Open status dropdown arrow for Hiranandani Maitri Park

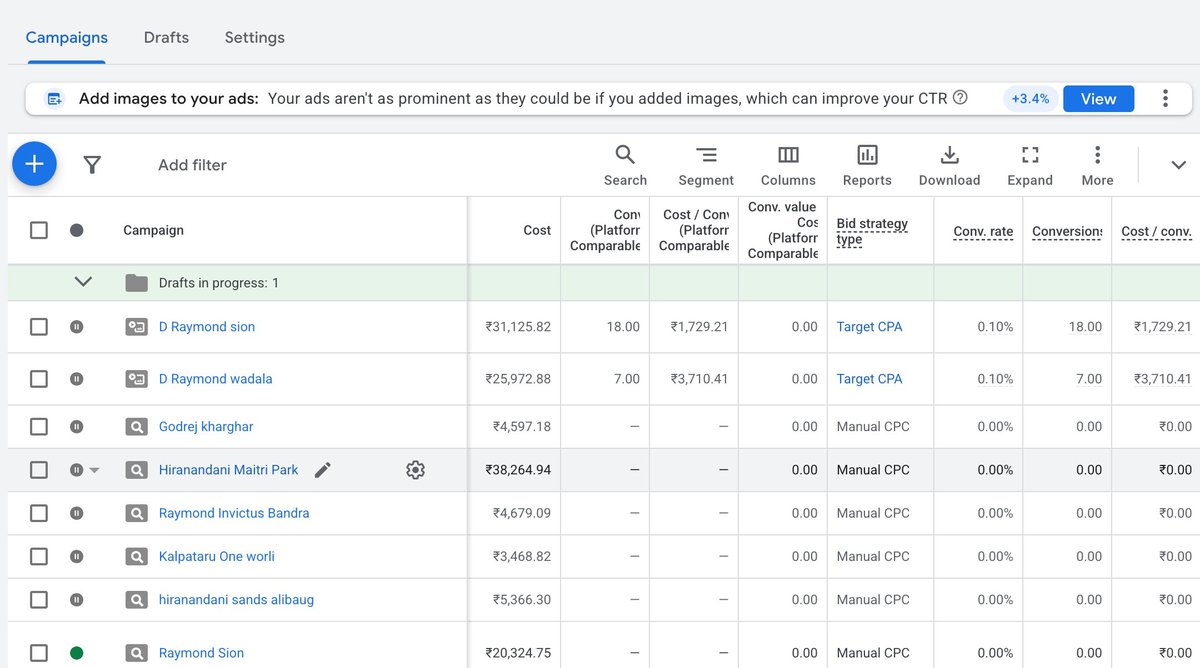(x=95, y=470)
